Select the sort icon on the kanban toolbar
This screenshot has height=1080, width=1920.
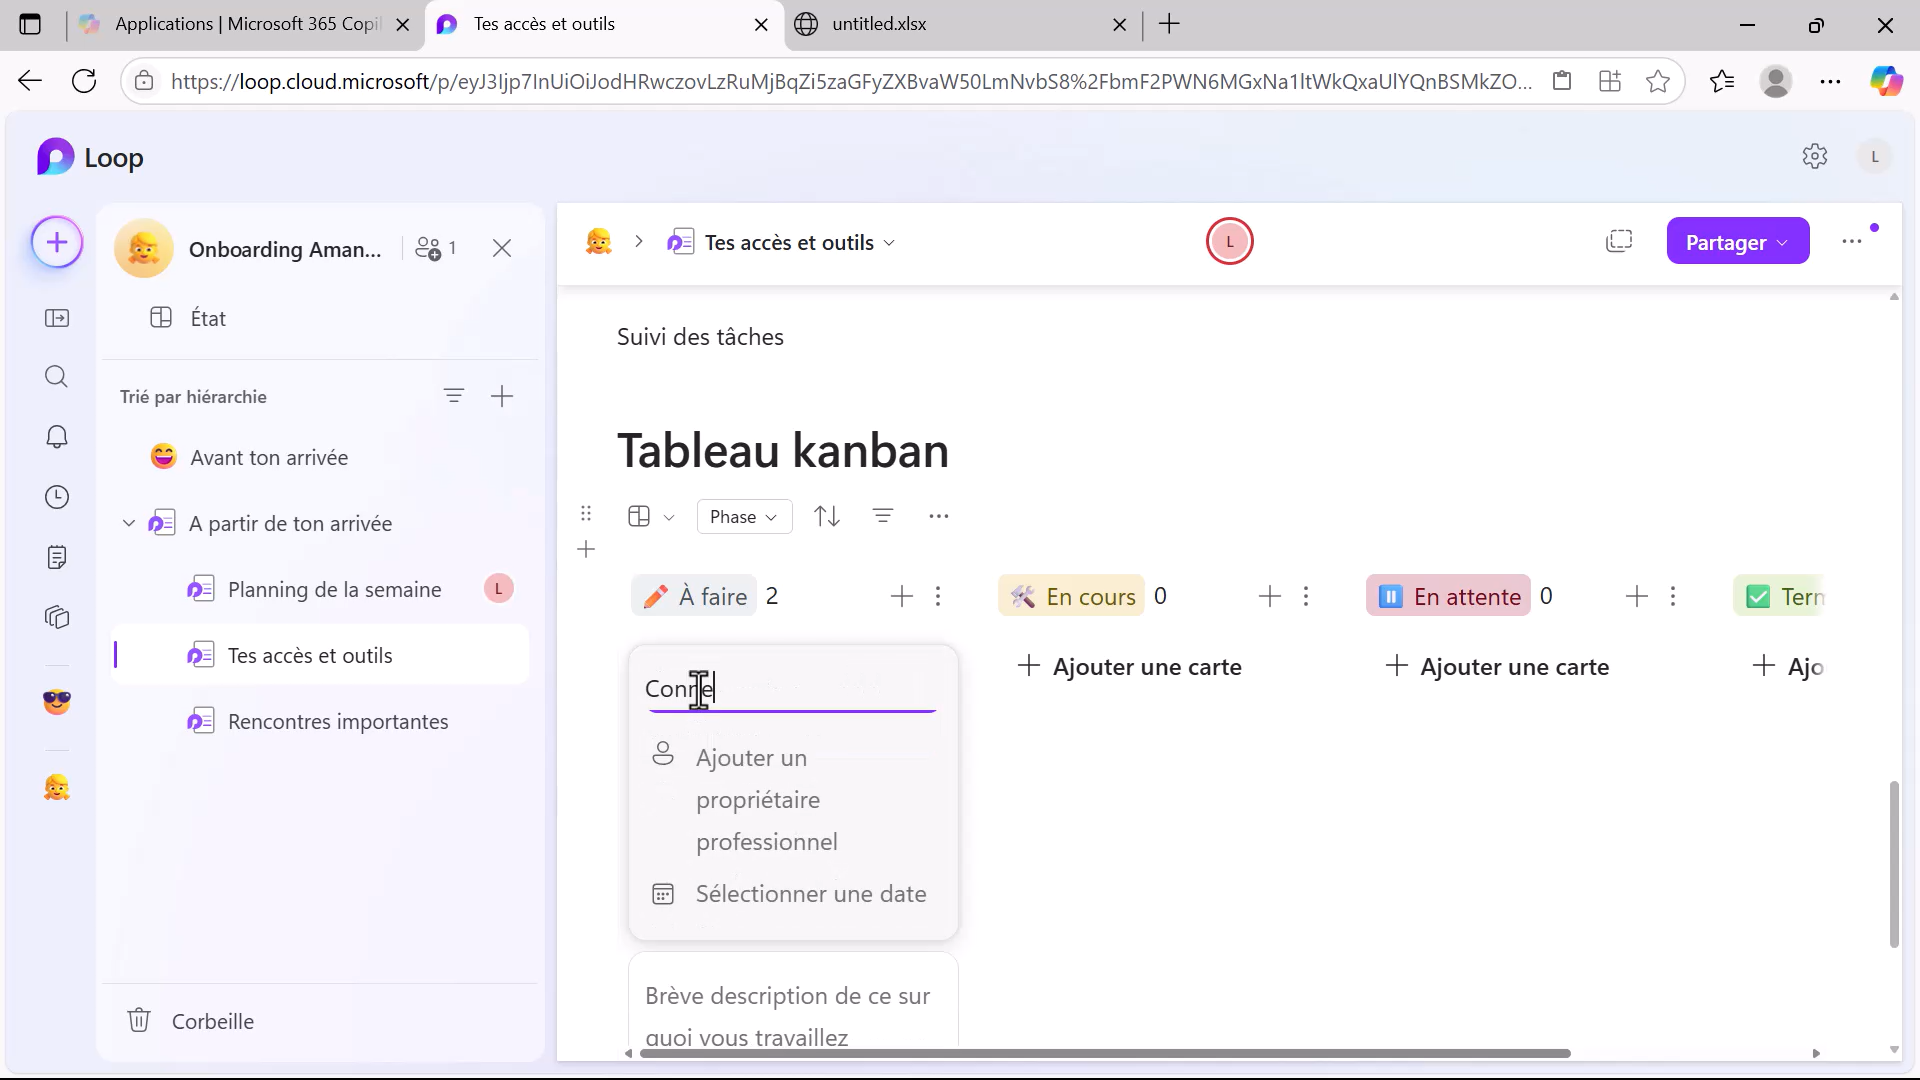click(827, 516)
